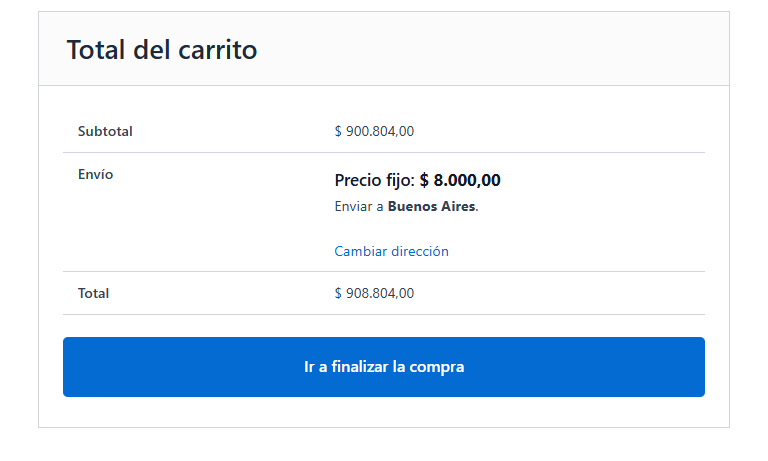Click the word "dirección" in the blue link

(419, 251)
